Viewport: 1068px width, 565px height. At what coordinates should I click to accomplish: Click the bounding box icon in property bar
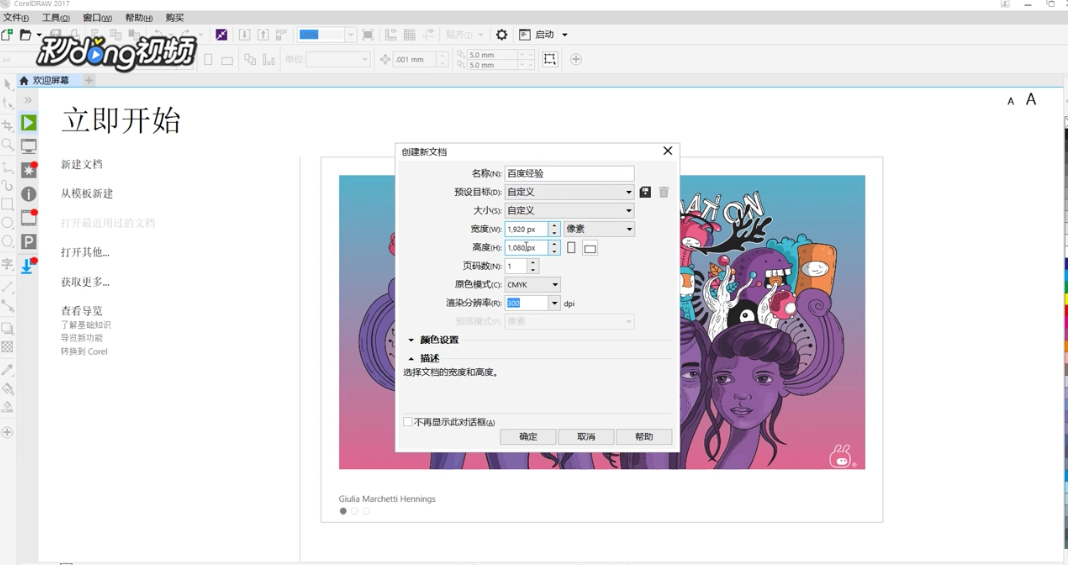550,59
